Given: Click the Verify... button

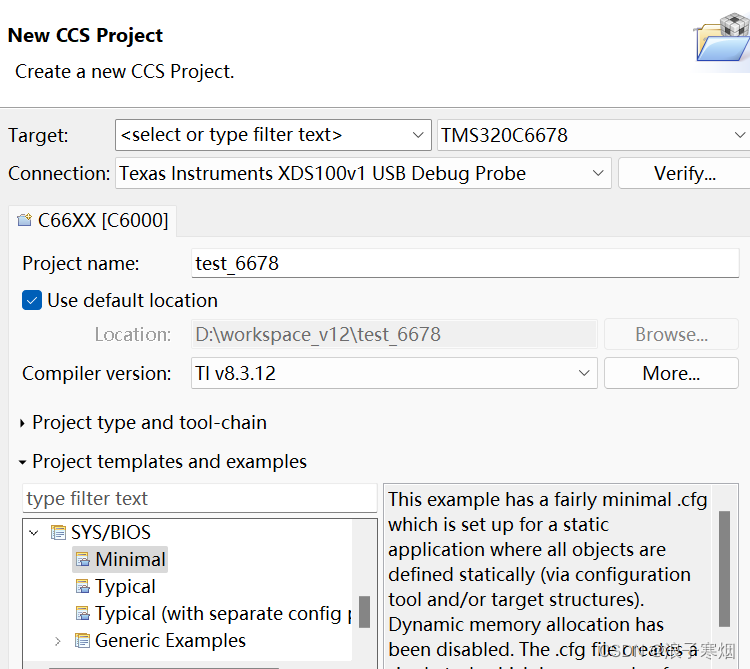Looking at the screenshot, I should point(684,173).
